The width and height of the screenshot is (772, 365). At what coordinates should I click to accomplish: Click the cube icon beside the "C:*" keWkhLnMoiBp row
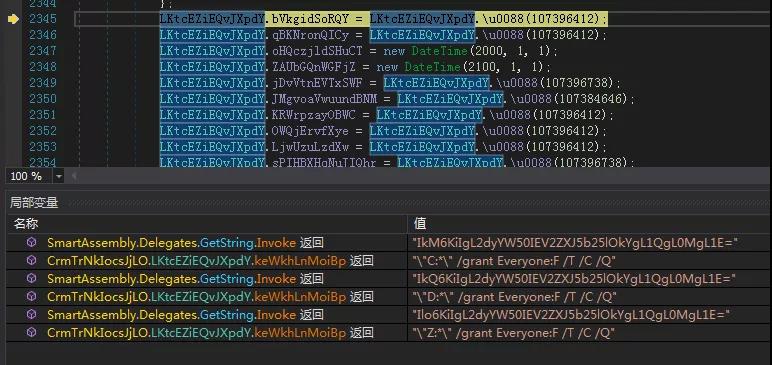tap(32, 261)
